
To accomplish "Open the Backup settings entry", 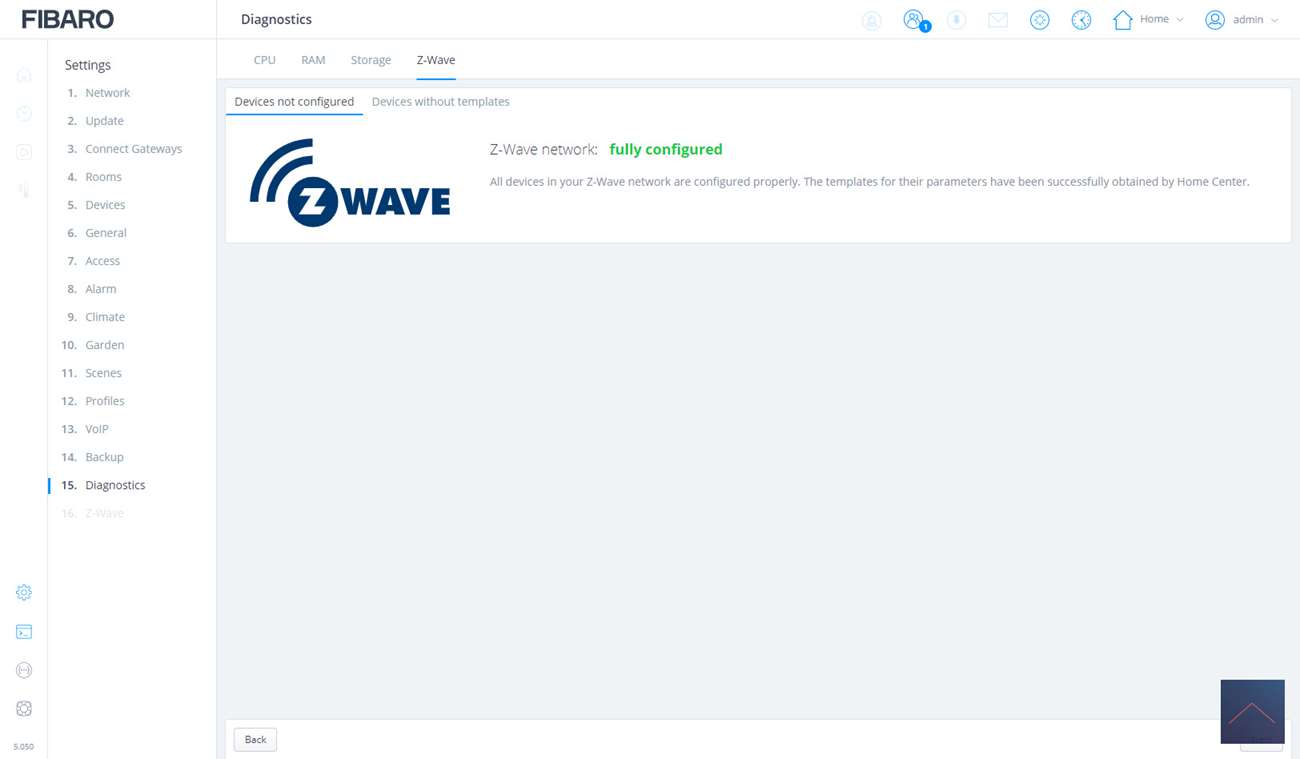I will (x=104, y=457).
